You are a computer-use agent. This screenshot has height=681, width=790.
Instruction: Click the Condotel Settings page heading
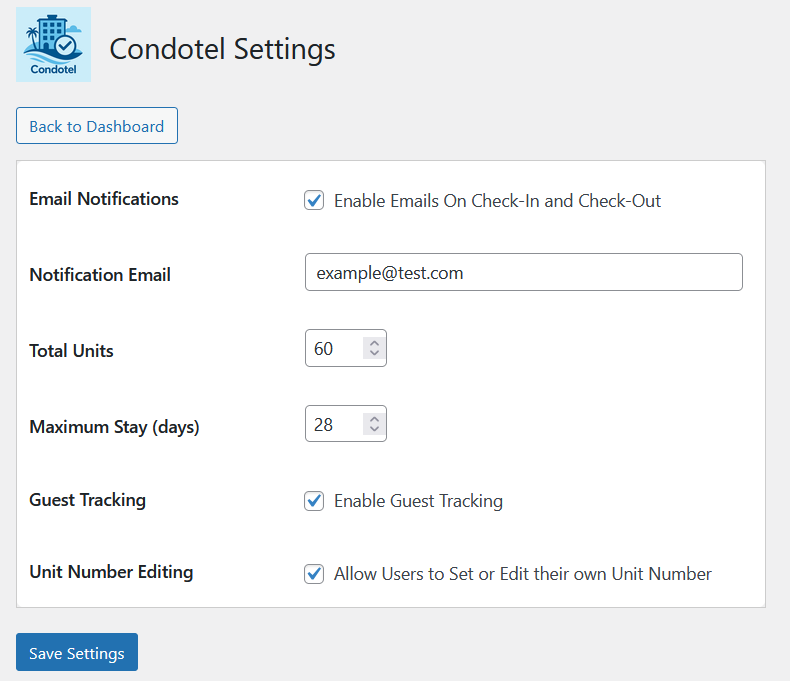point(222,48)
